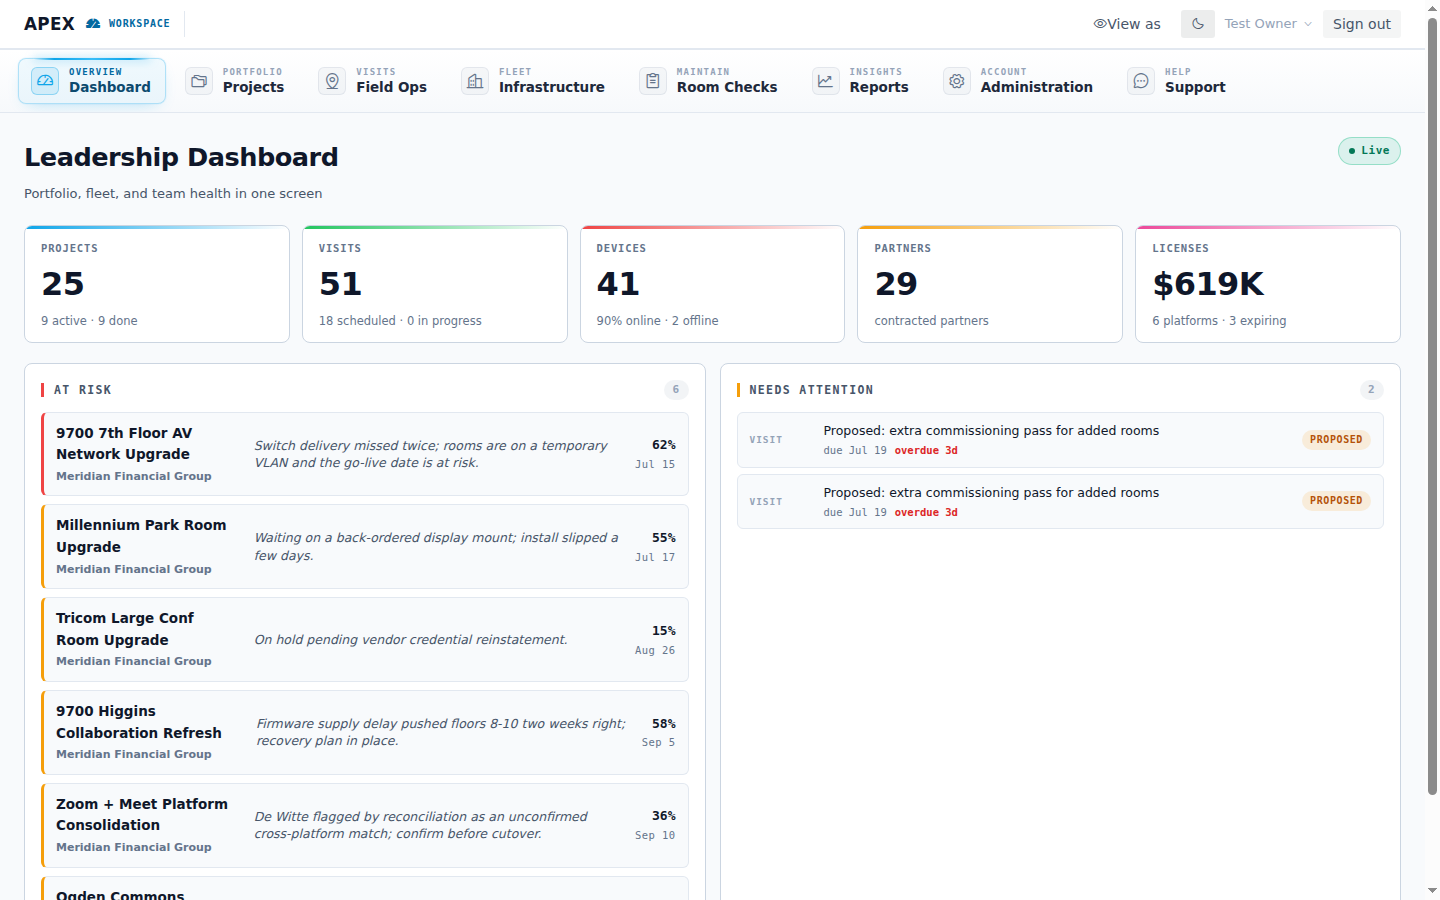Click the first PROPOSED status badge
Image resolution: width=1440 pixels, height=900 pixels.
pyautogui.click(x=1336, y=440)
